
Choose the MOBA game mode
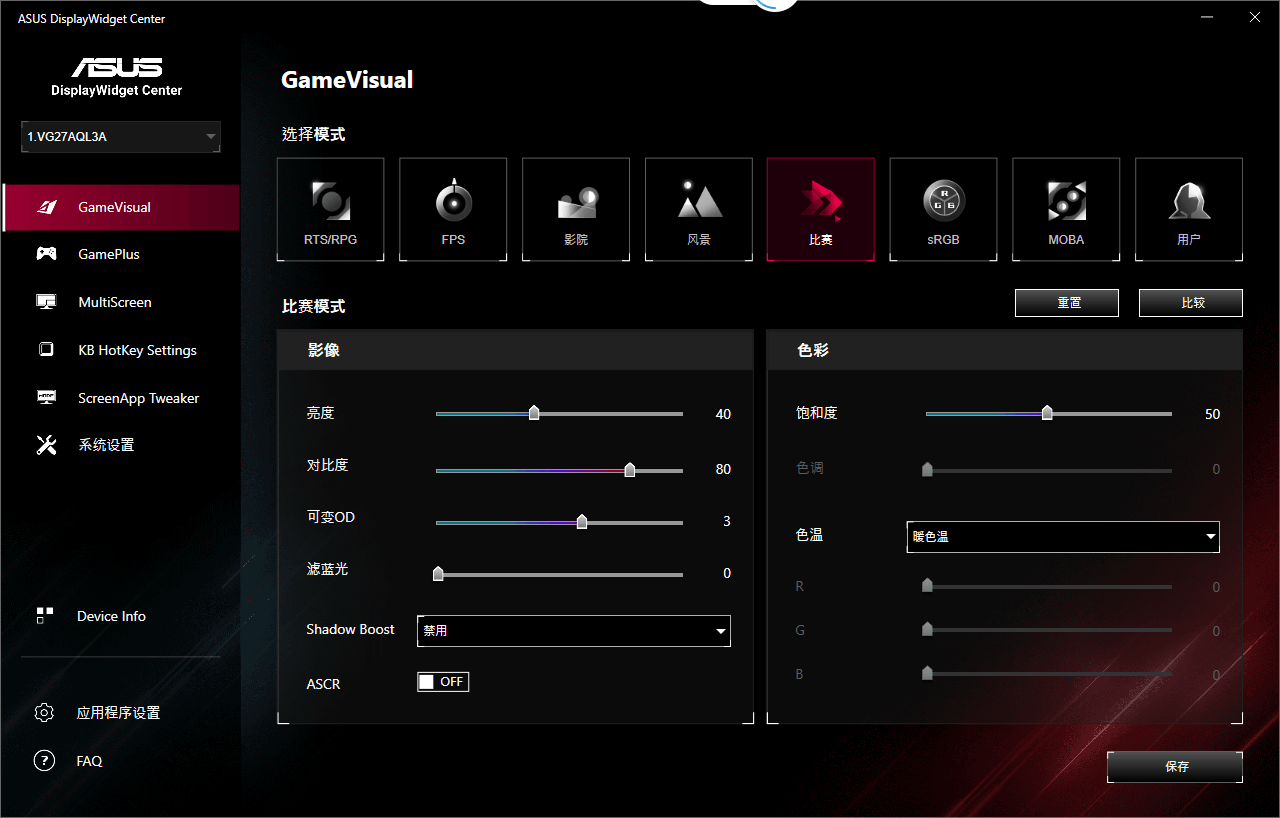pos(1066,209)
